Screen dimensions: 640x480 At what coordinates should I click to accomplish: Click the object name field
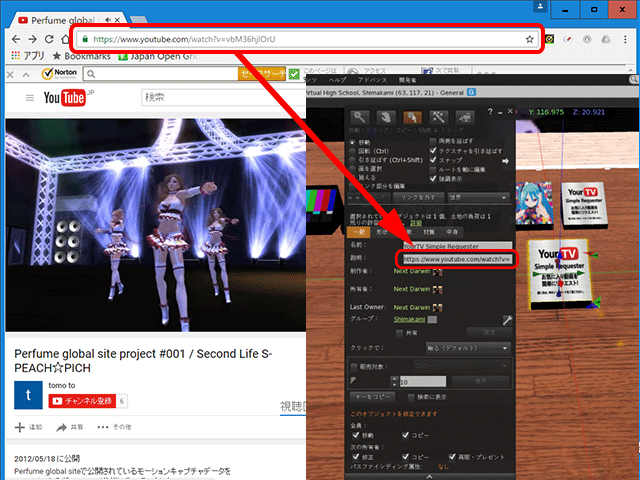457,246
